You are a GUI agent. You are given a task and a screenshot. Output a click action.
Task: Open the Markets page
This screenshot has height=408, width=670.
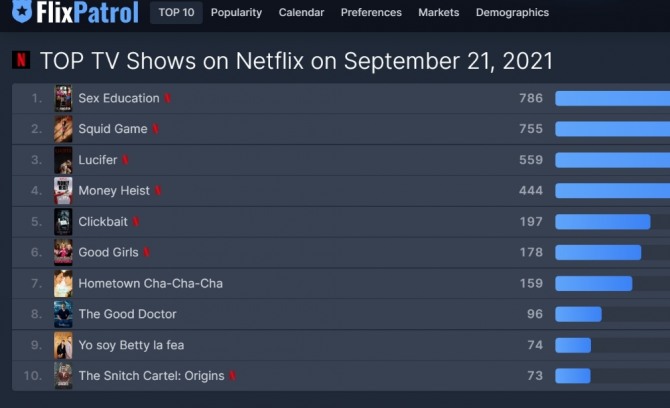point(438,13)
